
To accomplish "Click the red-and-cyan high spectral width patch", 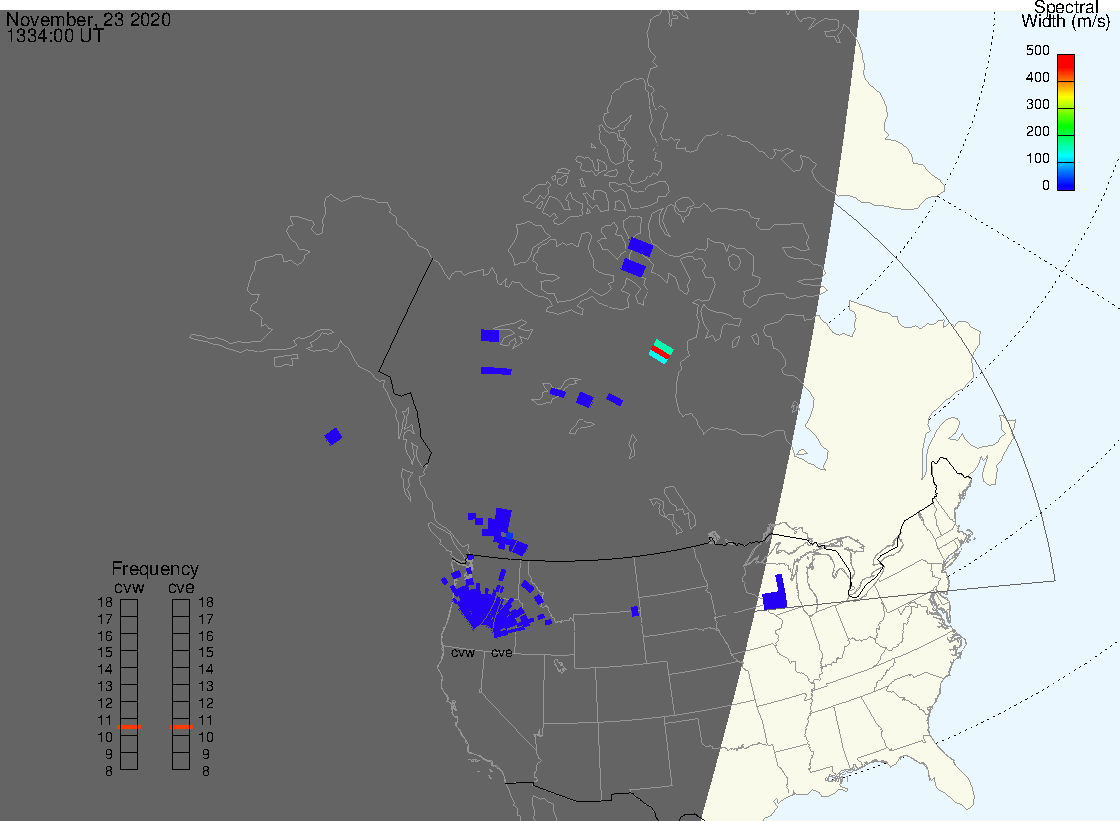I will [x=661, y=352].
